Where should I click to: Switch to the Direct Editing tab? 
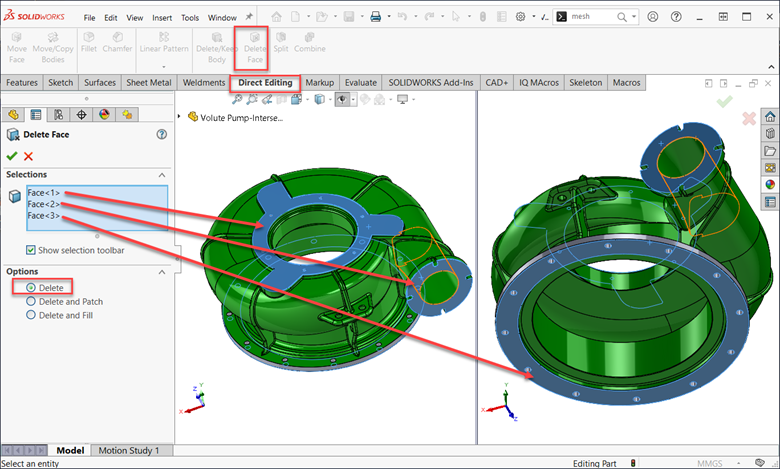click(x=265, y=83)
